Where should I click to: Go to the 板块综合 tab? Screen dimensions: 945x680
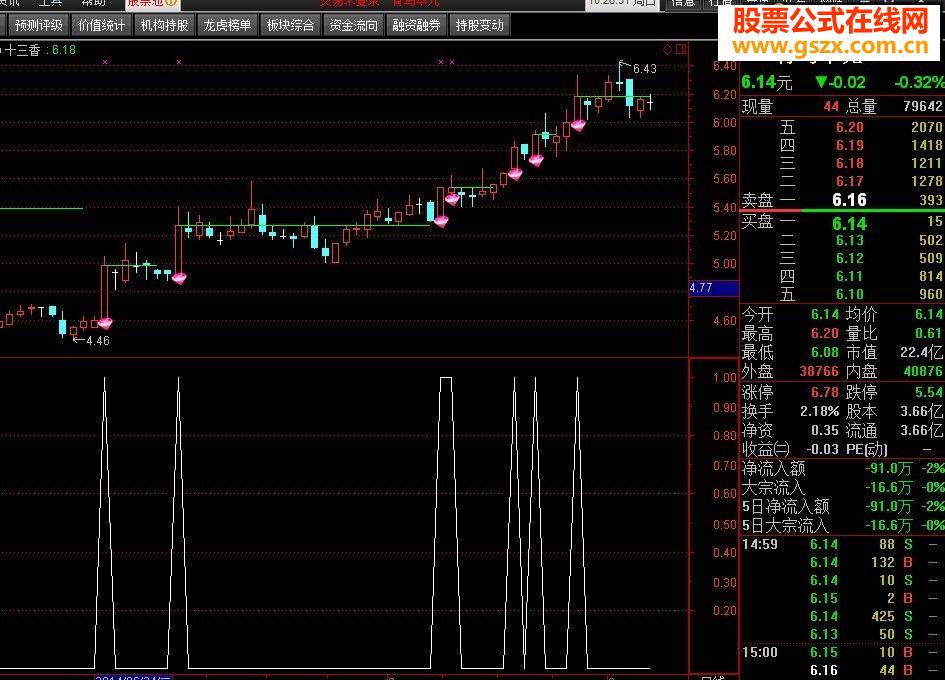290,25
